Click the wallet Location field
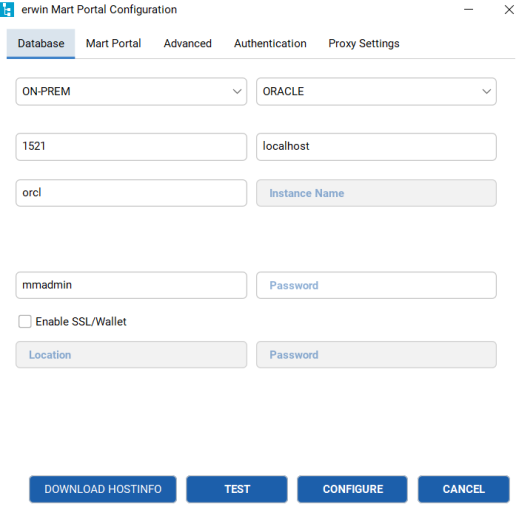 click(131, 355)
